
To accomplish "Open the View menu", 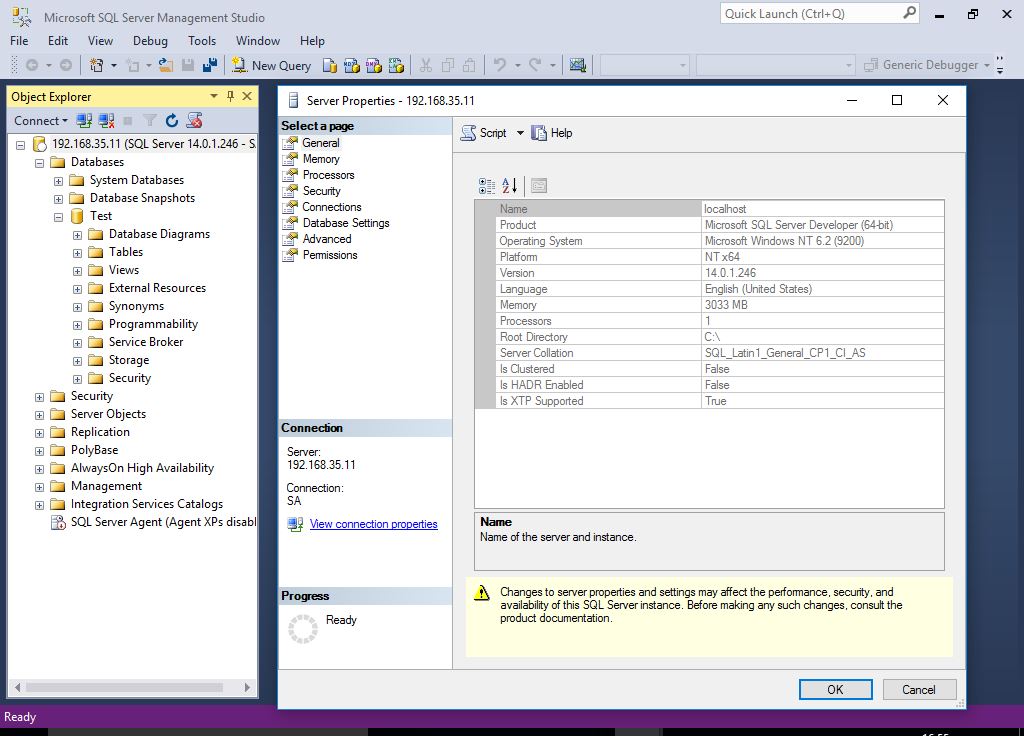I will click(100, 40).
